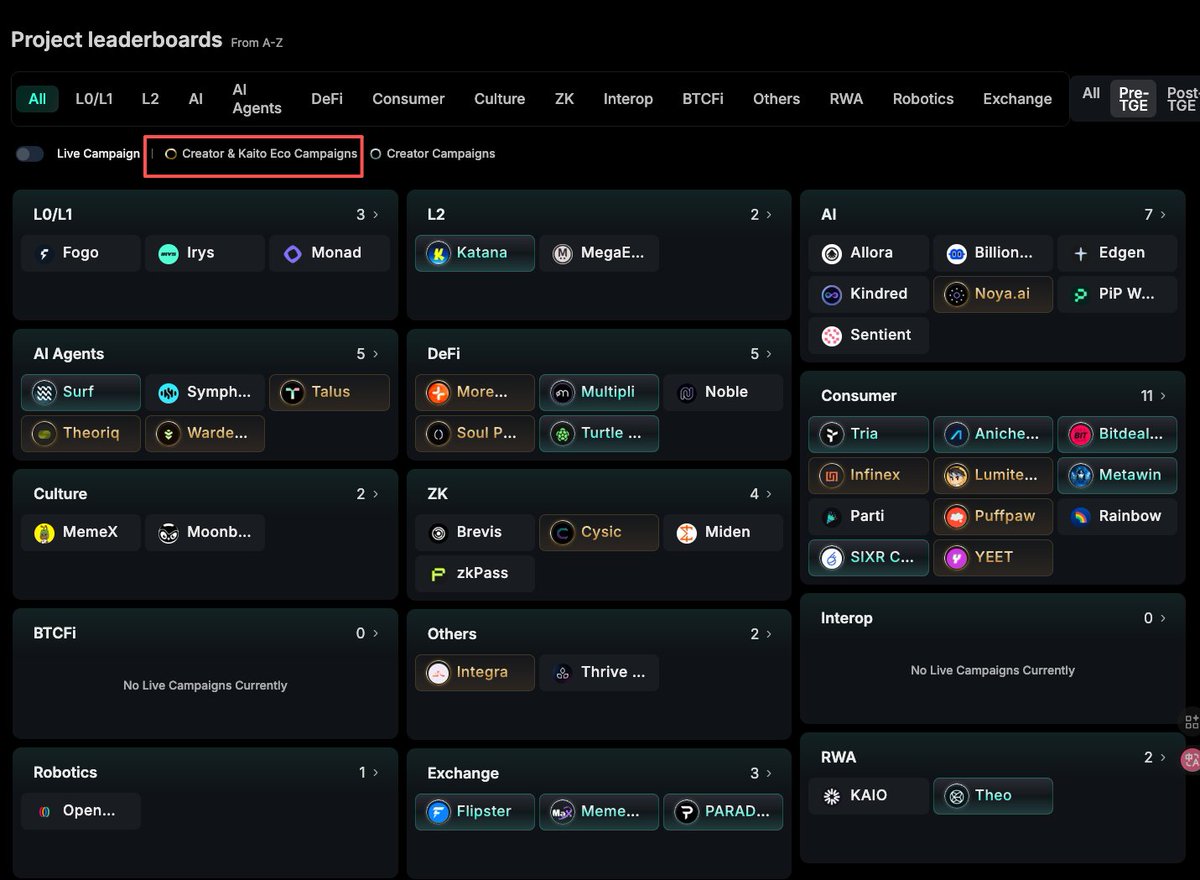Screen dimensions: 1200x880
Task: Click the KAIO logo icon
Action: click(832, 796)
